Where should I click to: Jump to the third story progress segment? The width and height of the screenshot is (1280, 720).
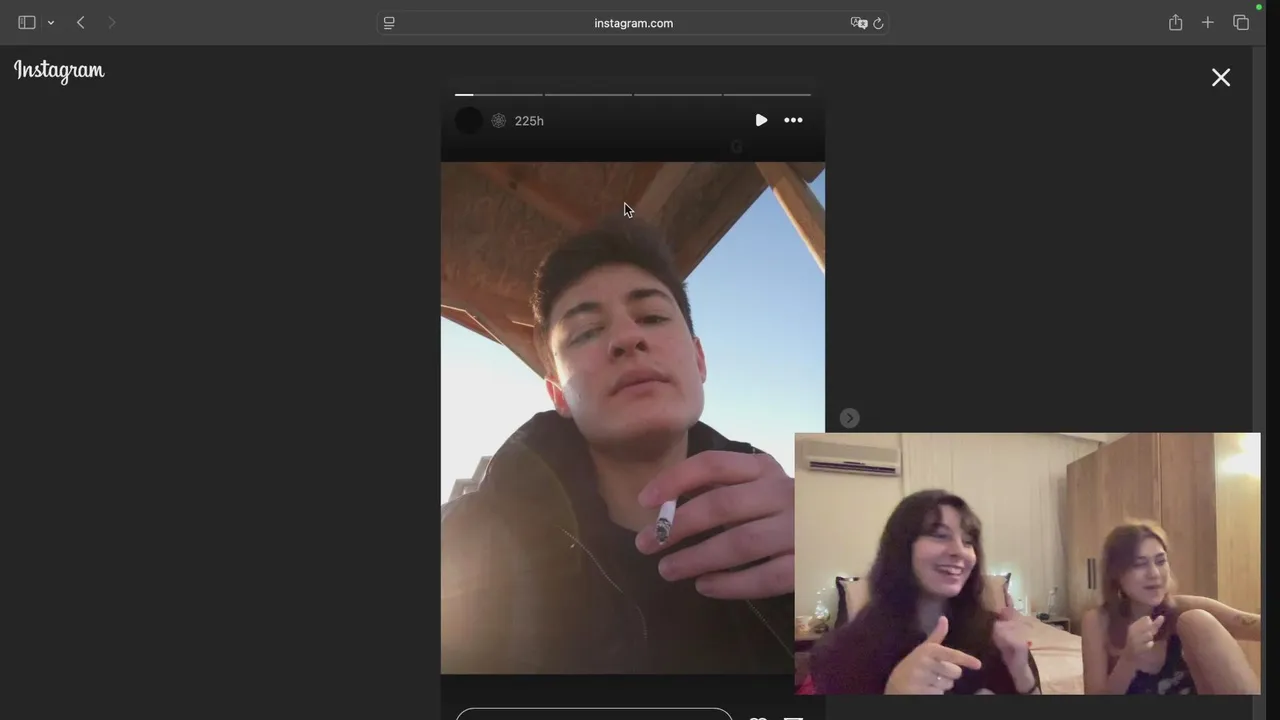tap(678, 95)
